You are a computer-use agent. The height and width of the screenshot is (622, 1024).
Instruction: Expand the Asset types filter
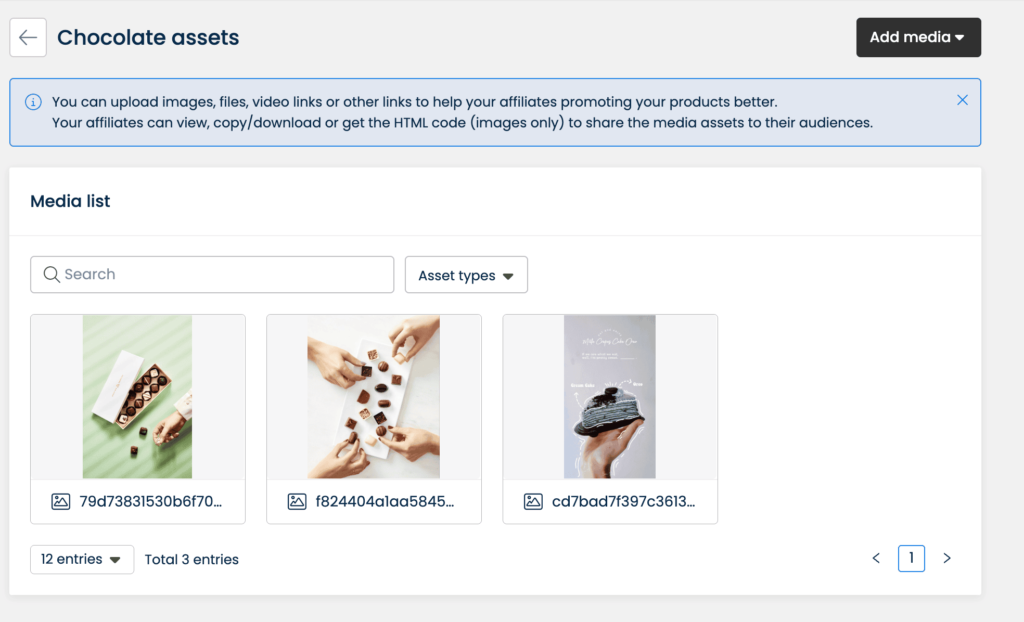pos(466,276)
